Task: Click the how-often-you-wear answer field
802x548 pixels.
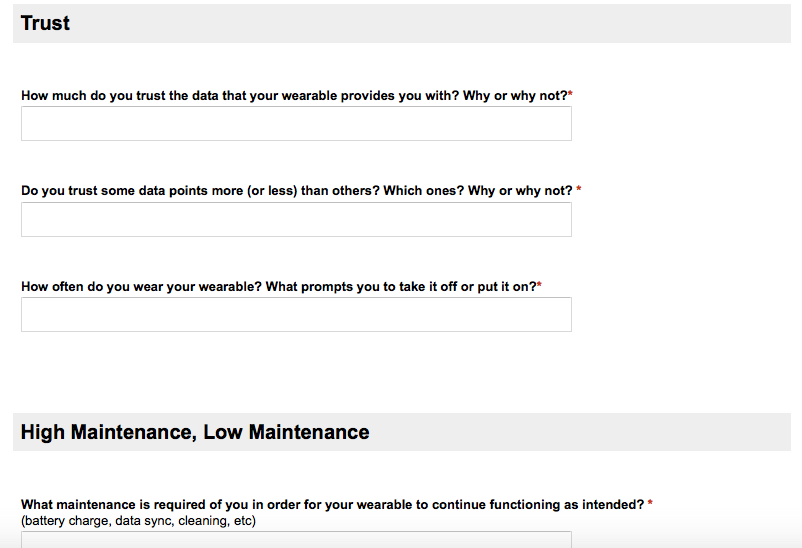Action: coord(296,315)
